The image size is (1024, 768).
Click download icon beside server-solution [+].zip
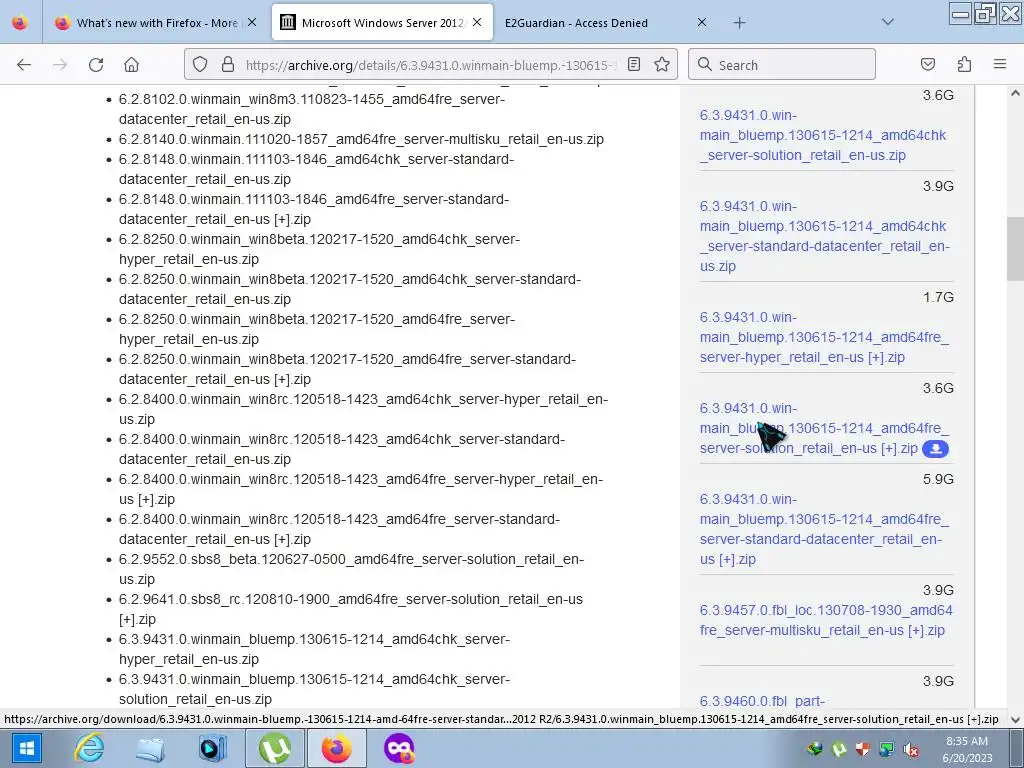[935, 449]
